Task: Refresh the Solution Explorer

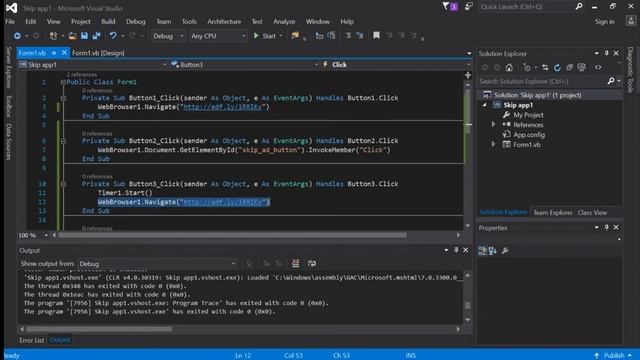Action: coord(557,68)
